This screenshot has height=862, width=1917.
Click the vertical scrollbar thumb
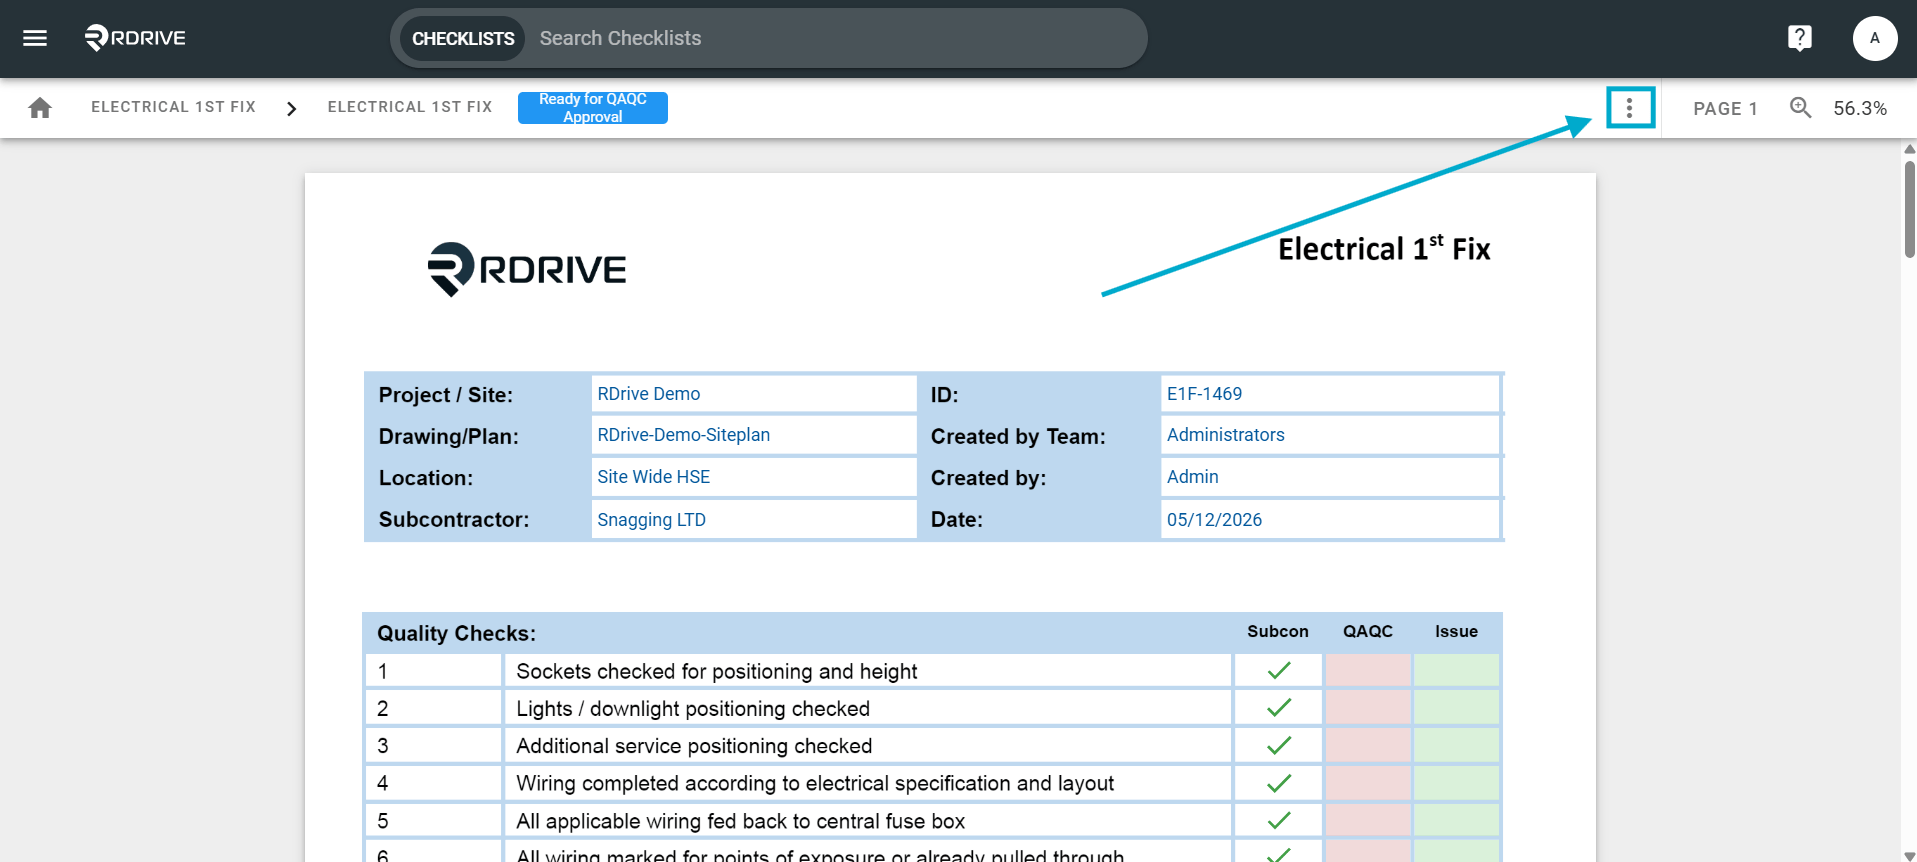[x=1909, y=208]
